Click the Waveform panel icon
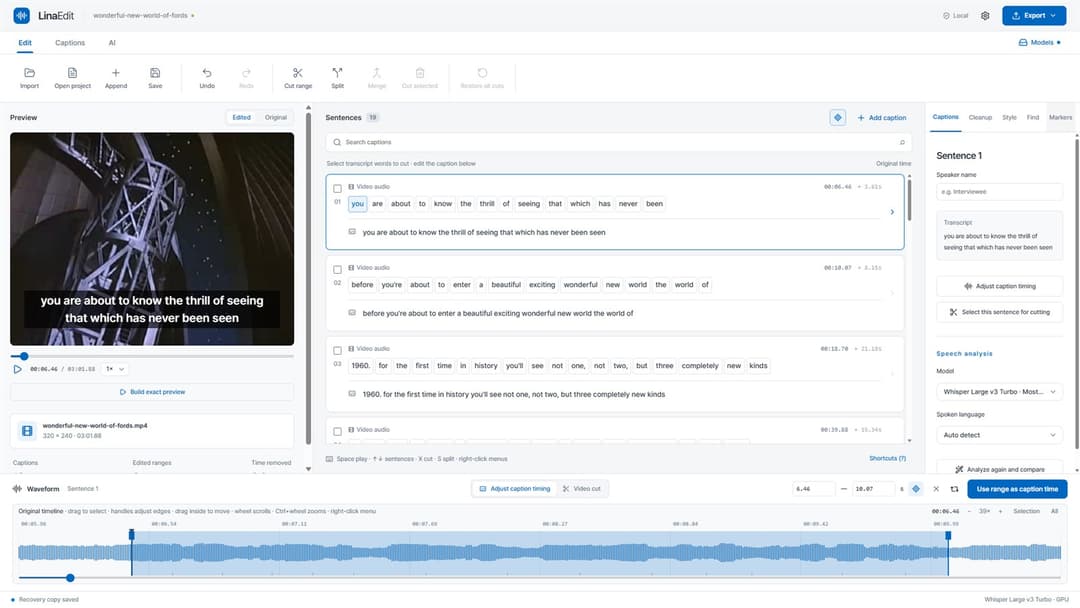 click(17, 489)
